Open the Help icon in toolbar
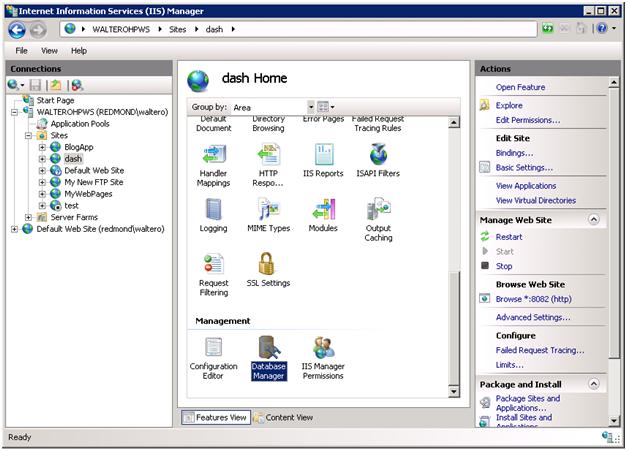 pos(602,28)
